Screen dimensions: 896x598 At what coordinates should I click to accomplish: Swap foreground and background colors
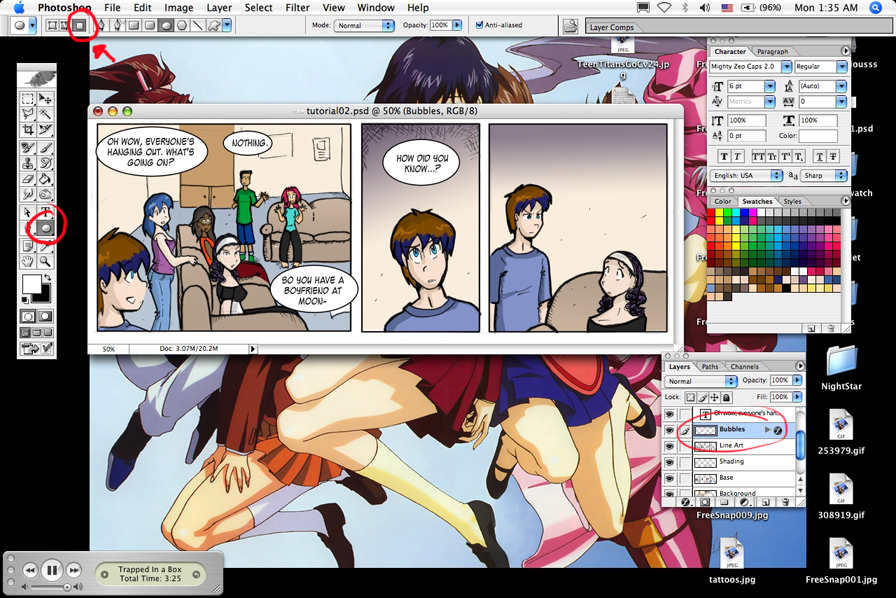(47, 277)
